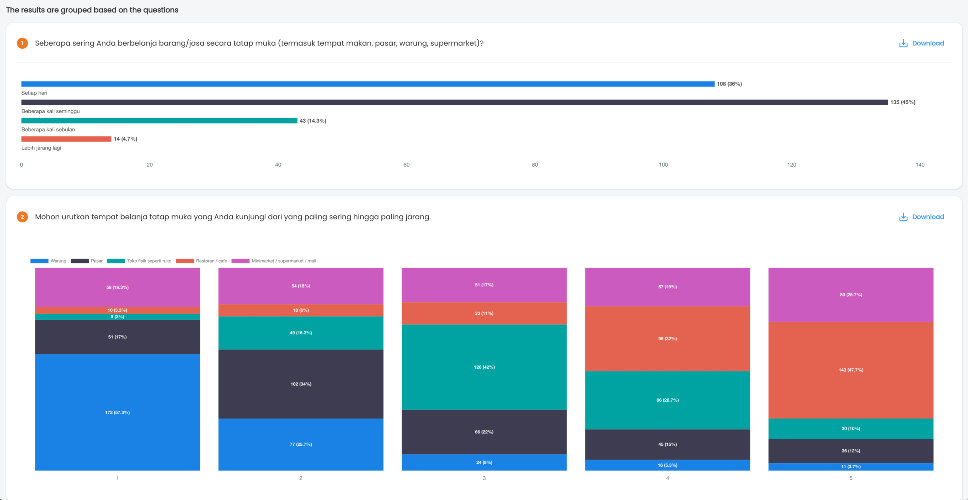Select rank 5 thin blue '11 (3.7%)' segment
The image size is (968, 500).
(851, 467)
